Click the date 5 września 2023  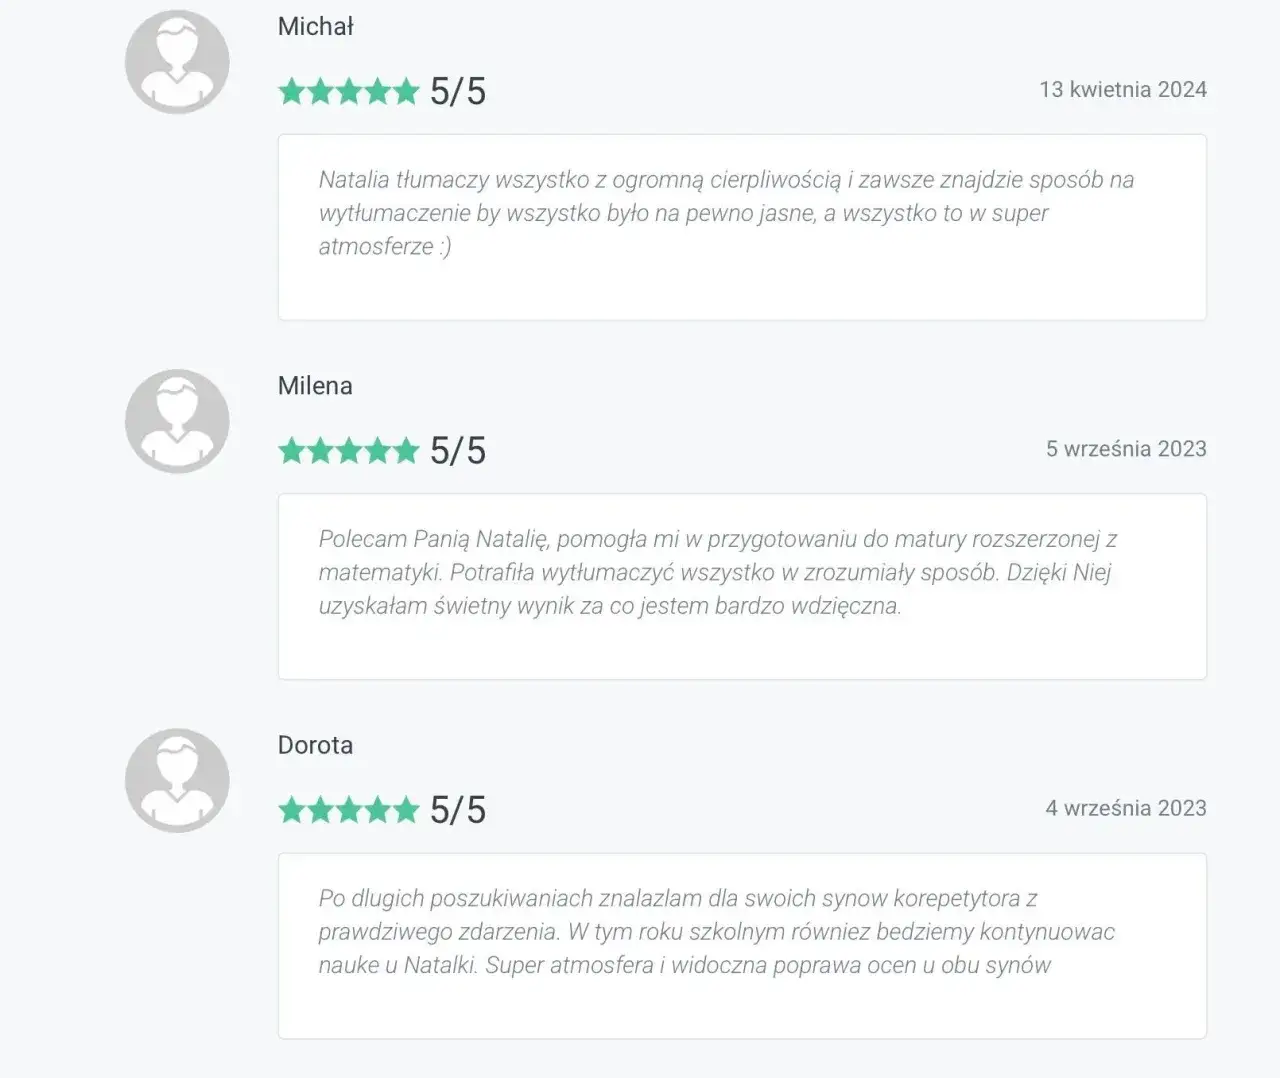(x=1126, y=449)
